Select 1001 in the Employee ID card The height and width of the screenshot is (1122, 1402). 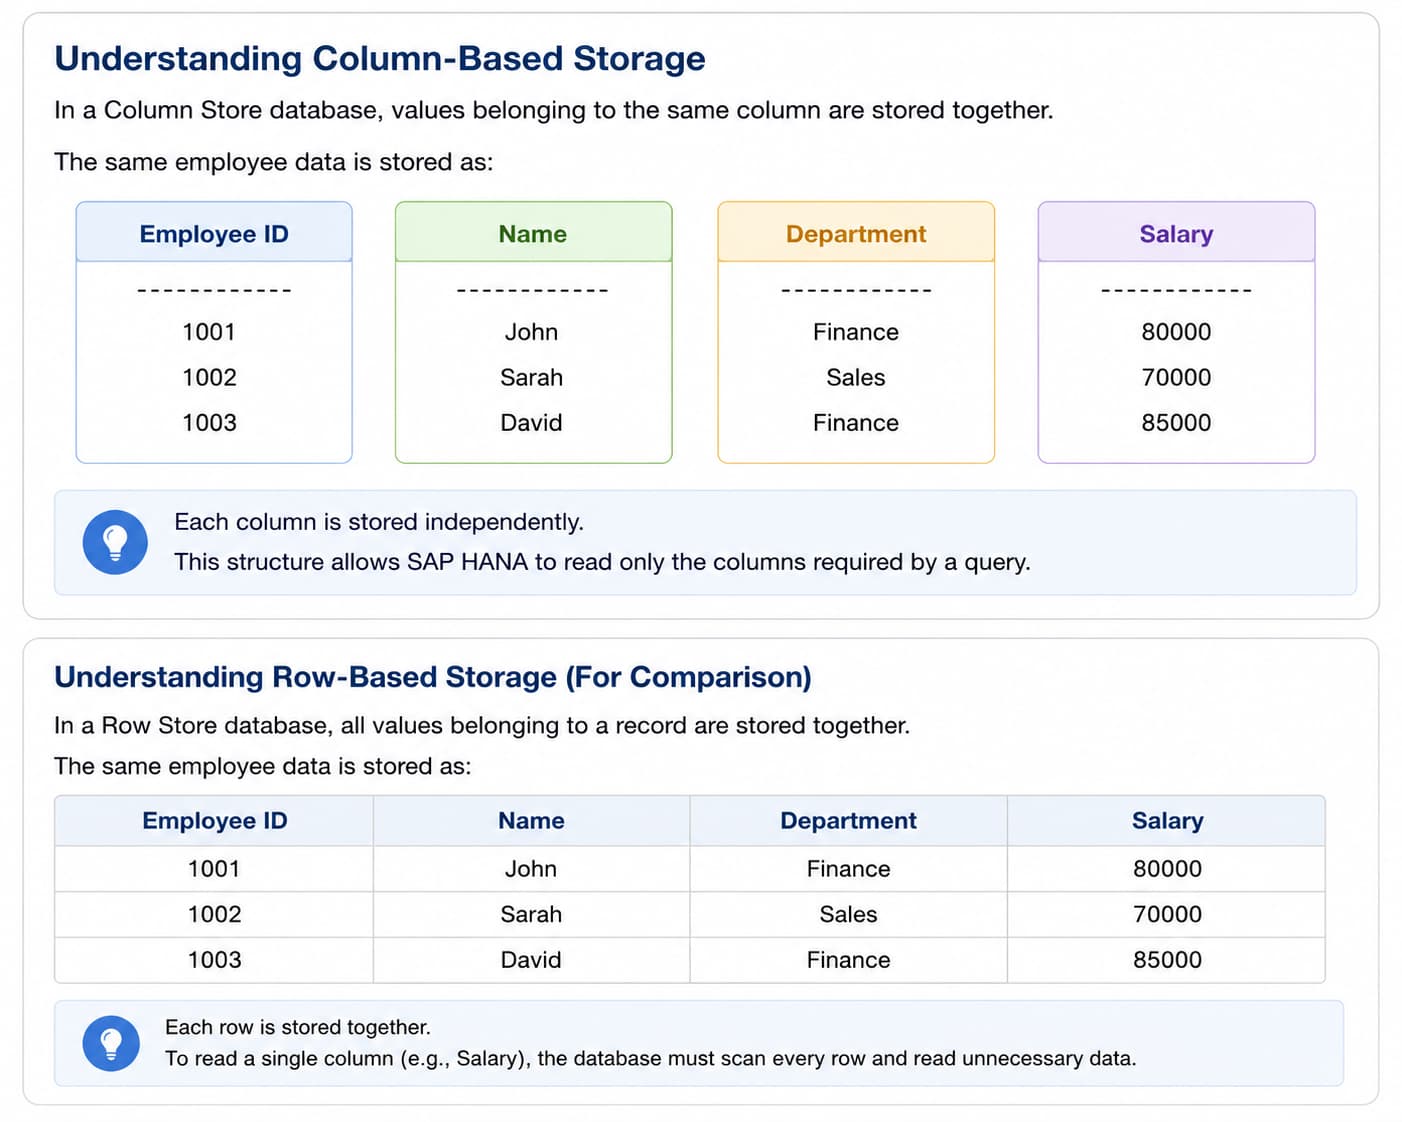pyautogui.click(x=209, y=332)
